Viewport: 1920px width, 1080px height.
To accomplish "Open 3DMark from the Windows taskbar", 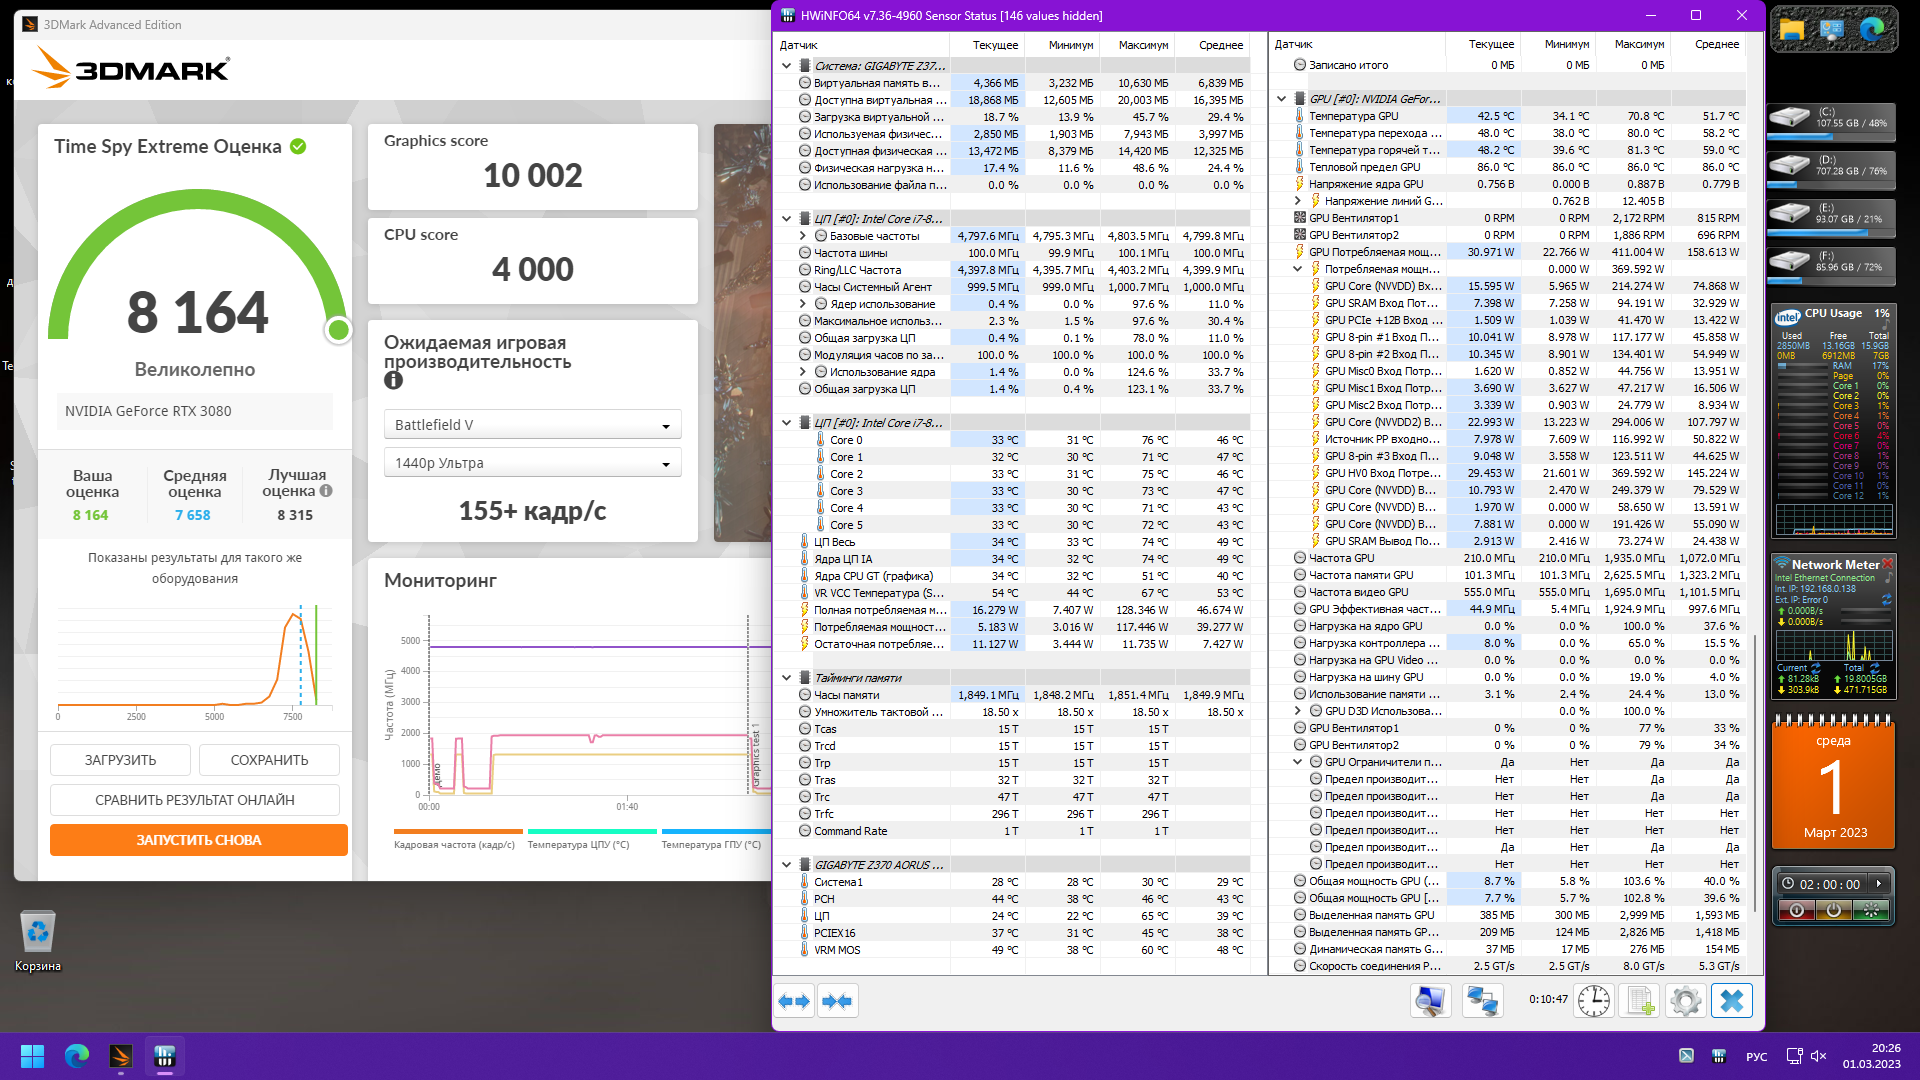I will click(121, 1056).
